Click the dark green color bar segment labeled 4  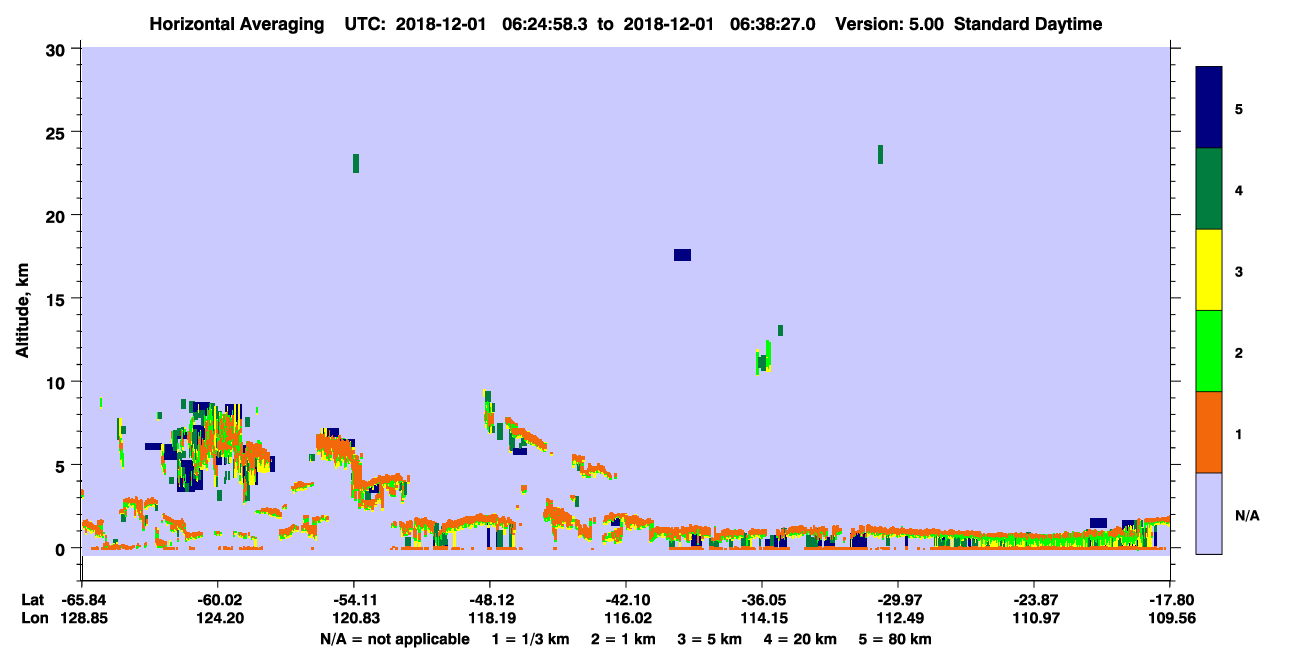coord(1209,189)
